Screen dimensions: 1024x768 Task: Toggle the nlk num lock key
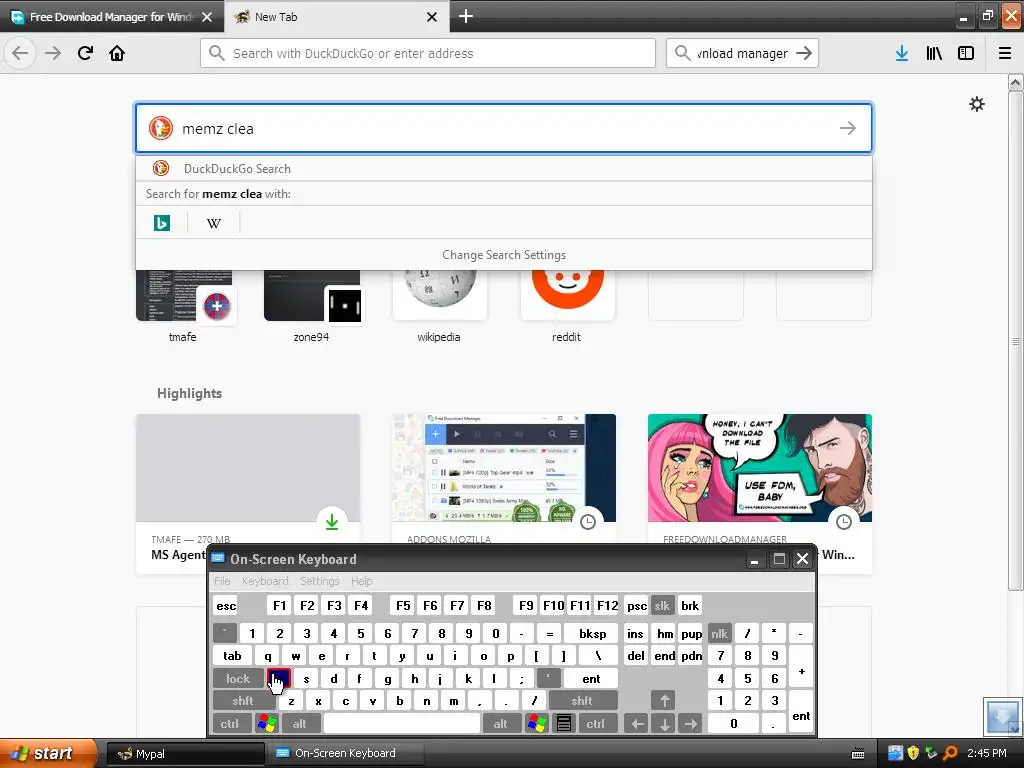719,633
